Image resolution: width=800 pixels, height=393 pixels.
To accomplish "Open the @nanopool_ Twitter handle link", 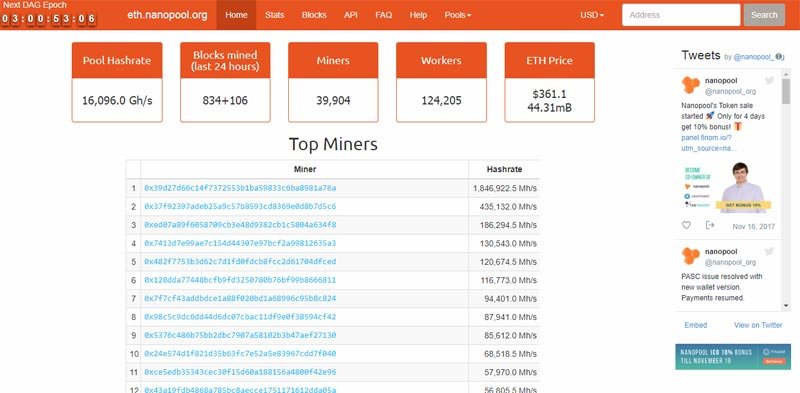I will [754, 57].
